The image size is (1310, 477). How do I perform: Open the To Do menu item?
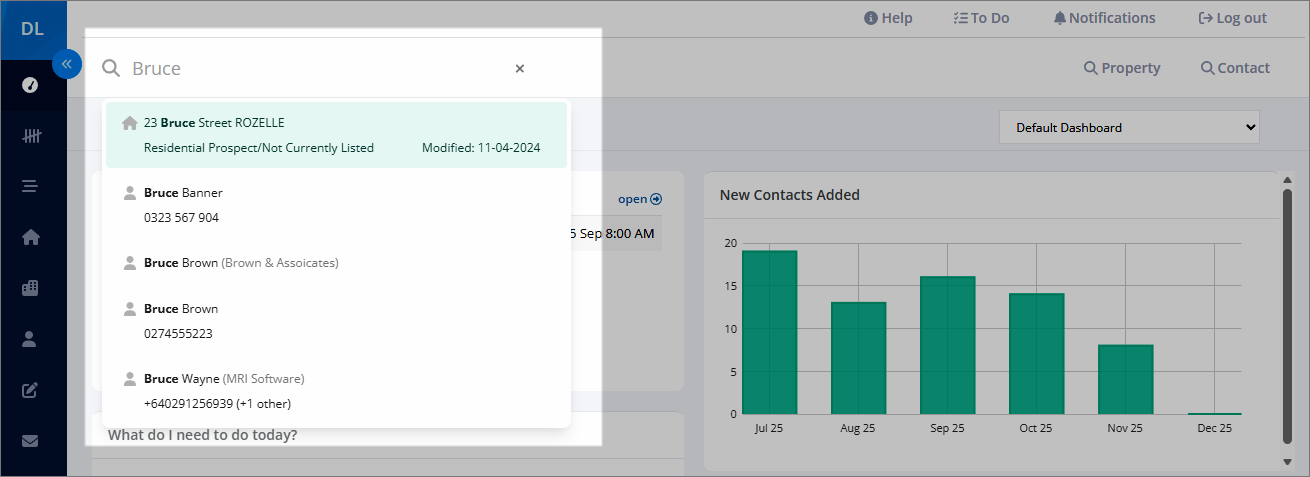click(981, 18)
